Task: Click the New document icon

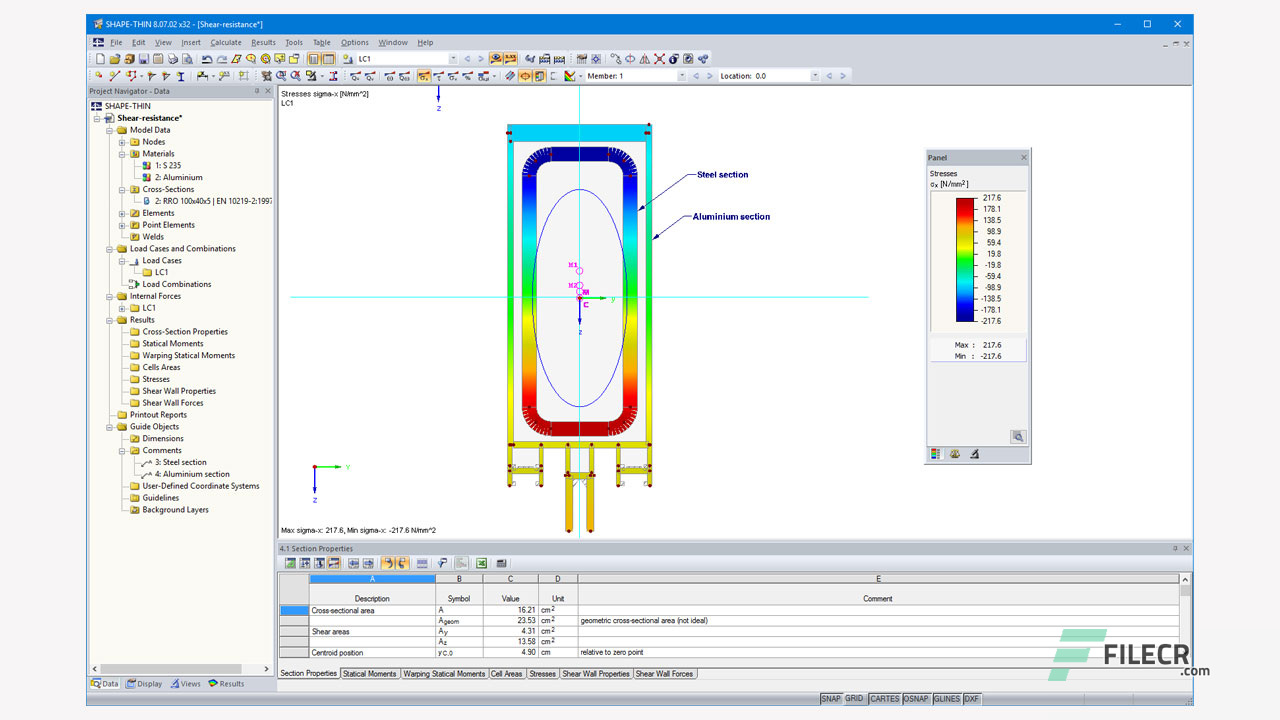Action: click(x=100, y=59)
